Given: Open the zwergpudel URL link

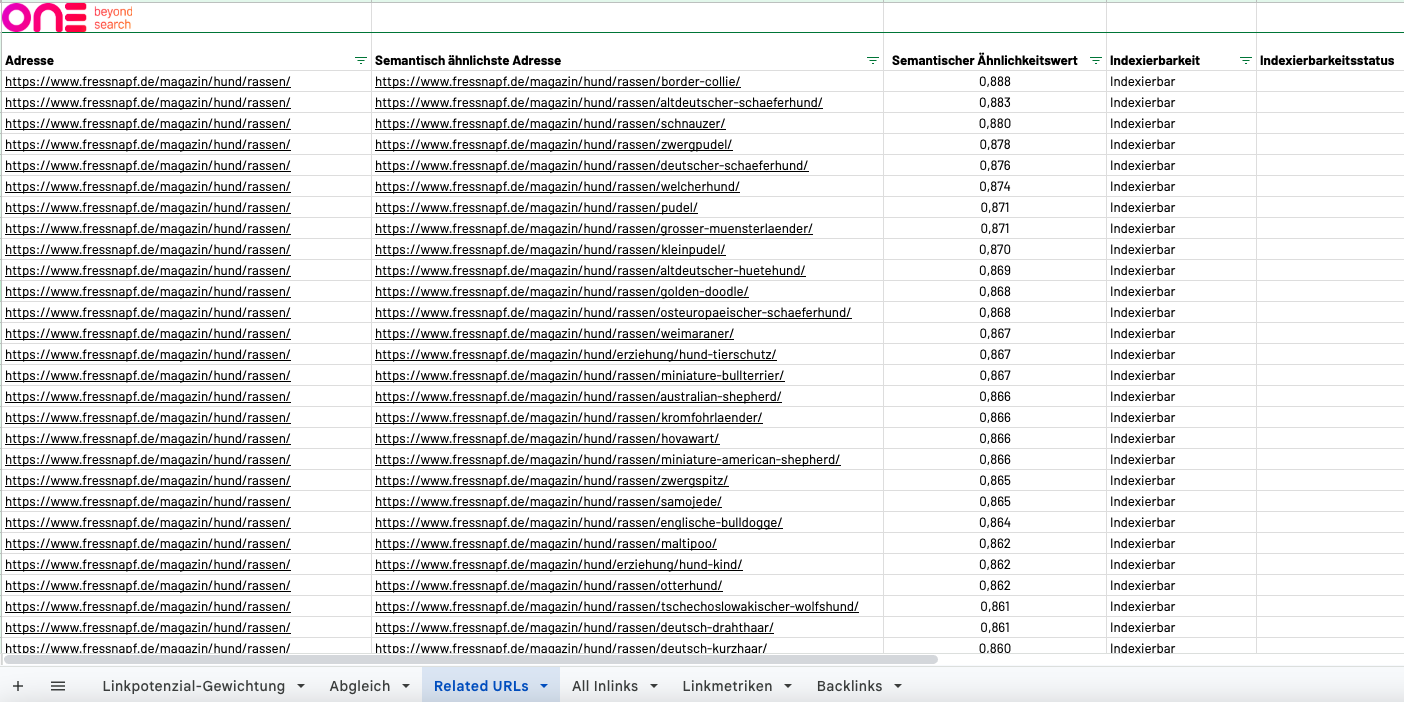Looking at the screenshot, I should [x=553, y=145].
